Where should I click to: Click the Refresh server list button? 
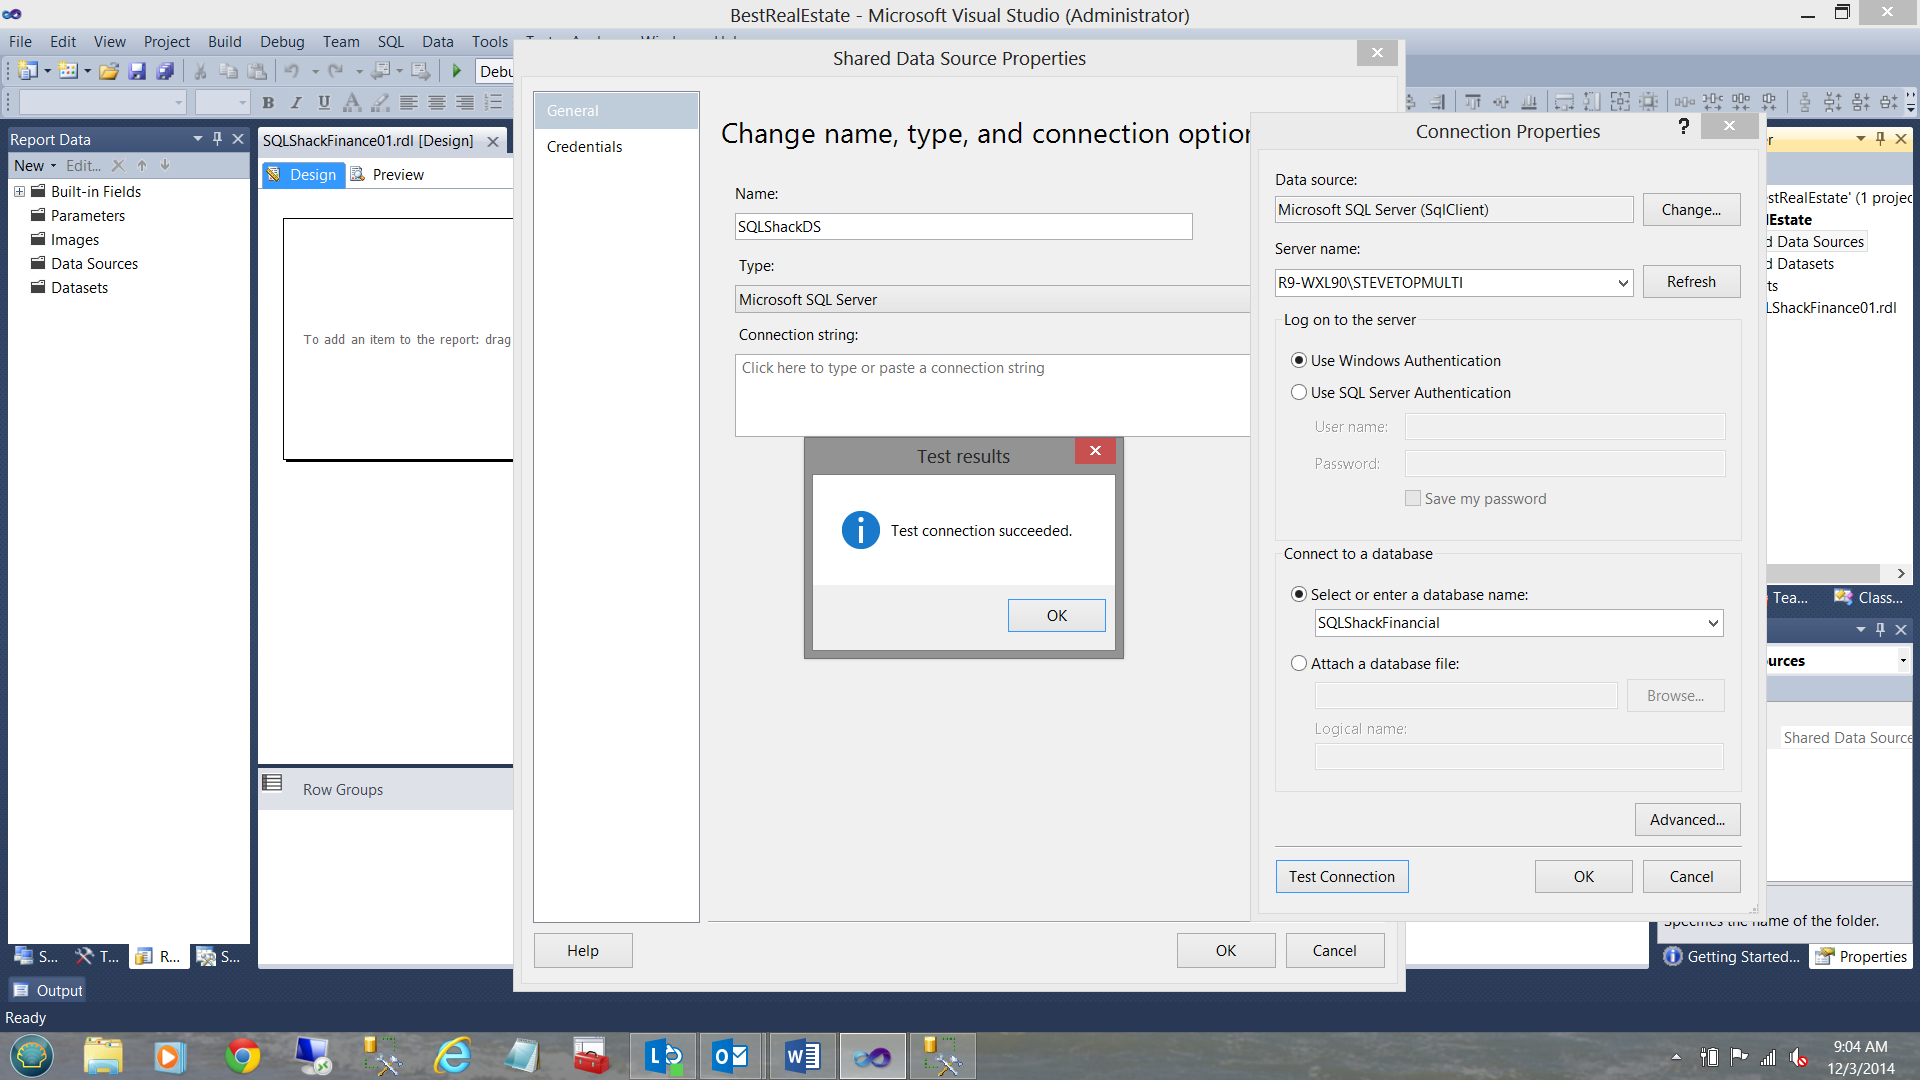click(1690, 282)
